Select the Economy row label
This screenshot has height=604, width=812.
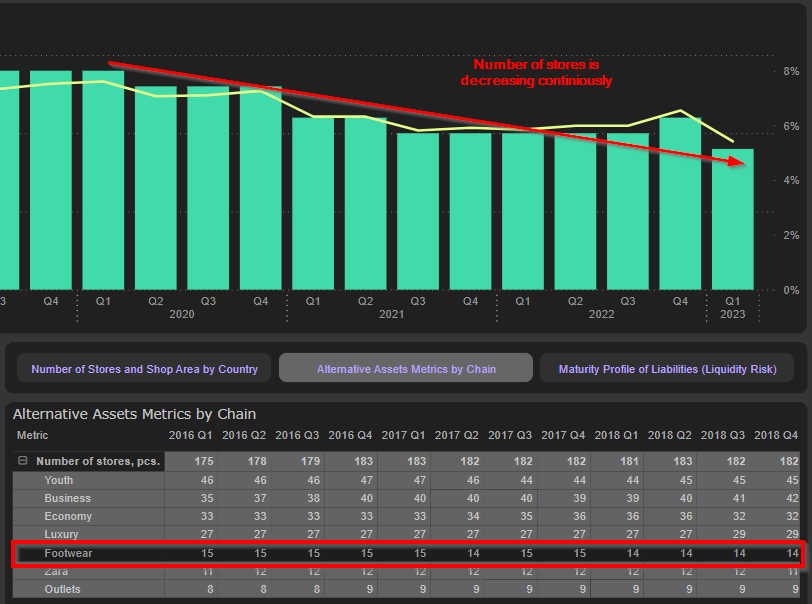point(68,516)
